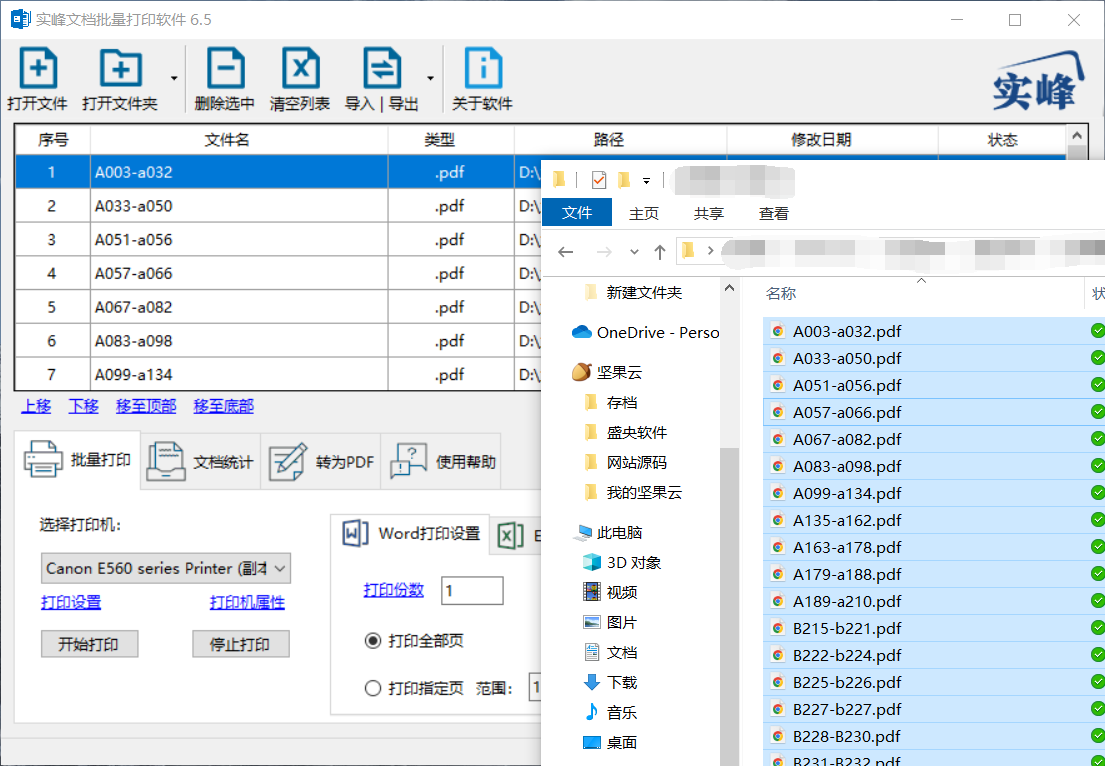Click the 打开文件 (open file) toolbar icon
The height and width of the screenshot is (766, 1105).
[x=38, y=69]
